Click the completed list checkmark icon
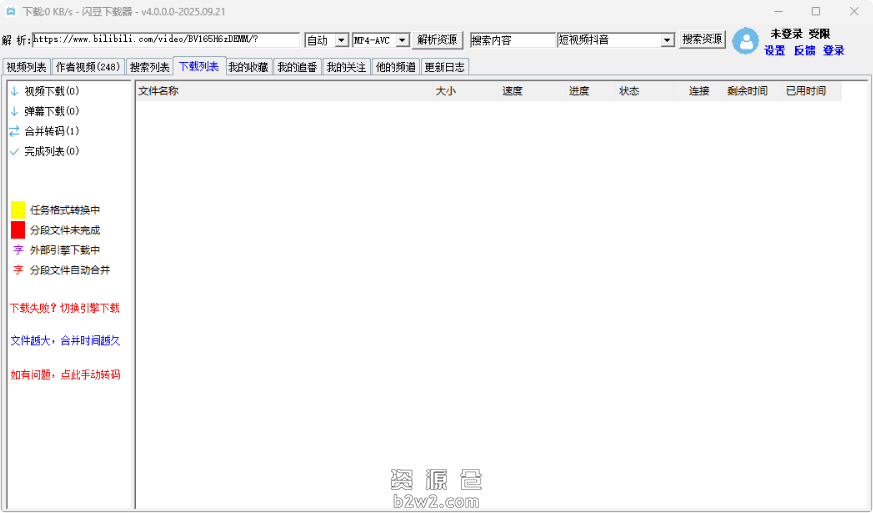Image resolution: width=873 pixels, height=513 pixels. (14, 152)
